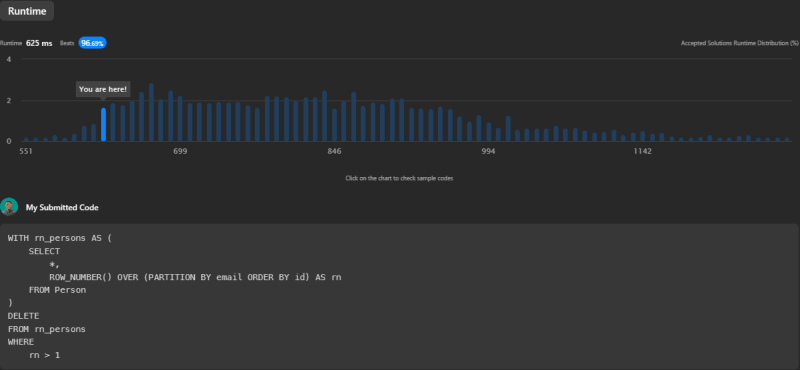Click the y-axis label 4

pyautogui.click(x=9, y=59)
